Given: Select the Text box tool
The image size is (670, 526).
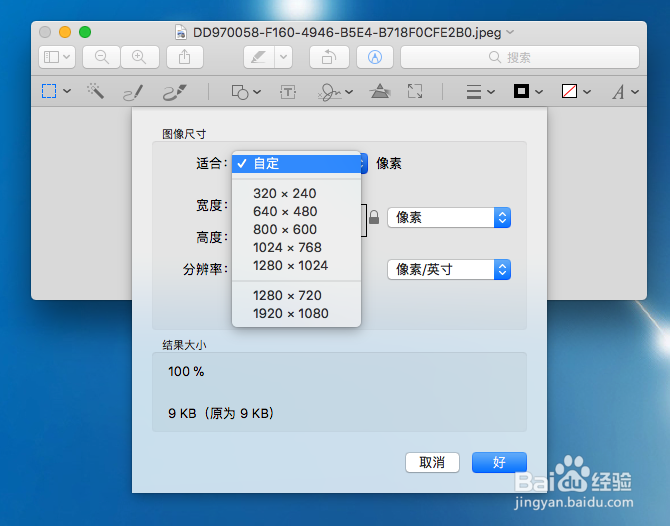Looking at the screenshot, I should click(x=288, y=92).
